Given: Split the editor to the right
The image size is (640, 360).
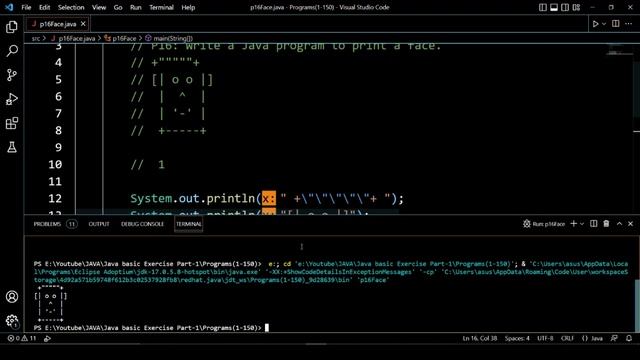Looking at the screenshot, I should point(616,24).
